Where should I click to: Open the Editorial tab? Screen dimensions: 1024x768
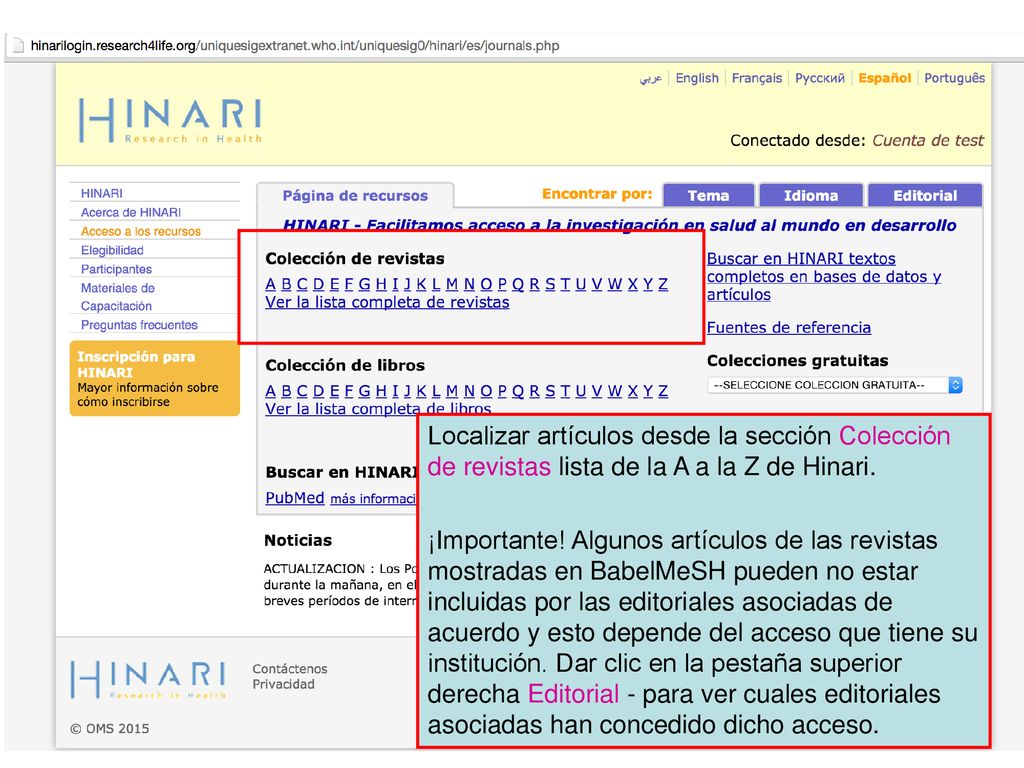[925, 195]
